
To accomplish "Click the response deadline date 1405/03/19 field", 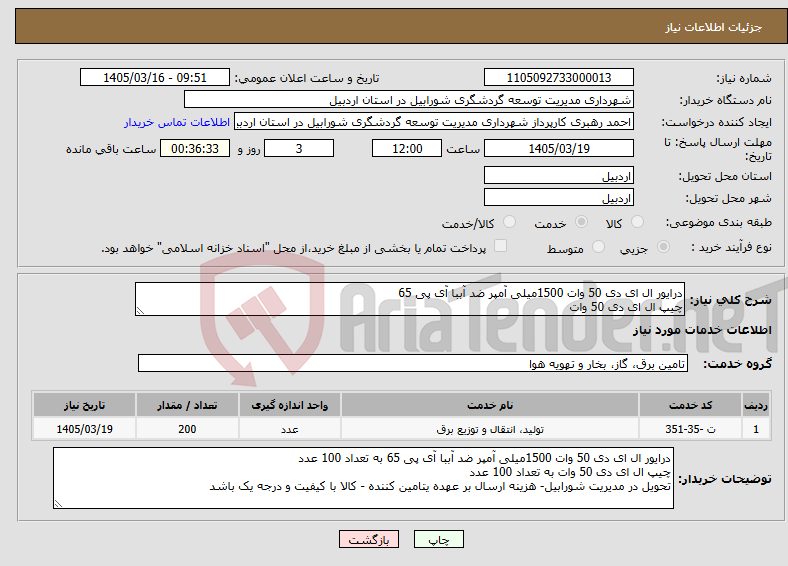I will click(x=559, y=148).
